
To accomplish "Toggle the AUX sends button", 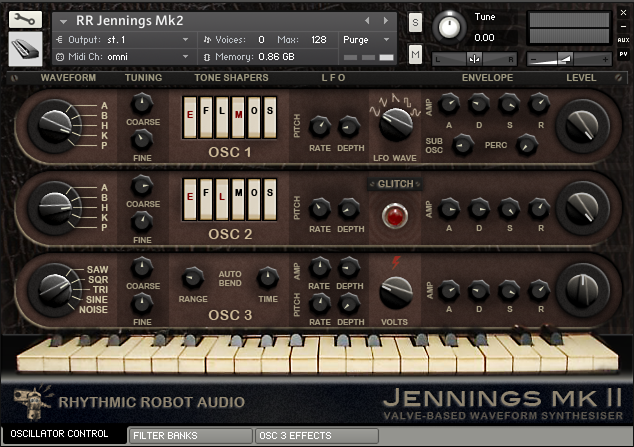I will click(623, 40).
